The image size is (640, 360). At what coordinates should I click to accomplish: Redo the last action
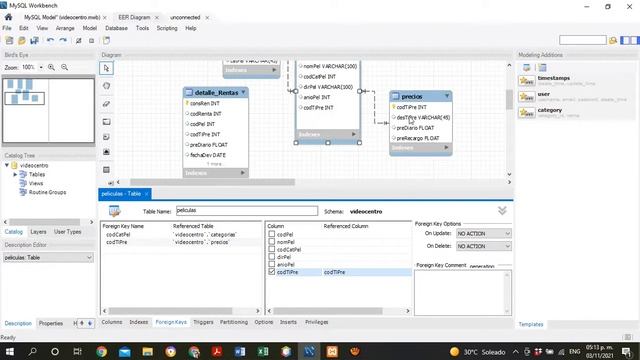pos(63,40)
